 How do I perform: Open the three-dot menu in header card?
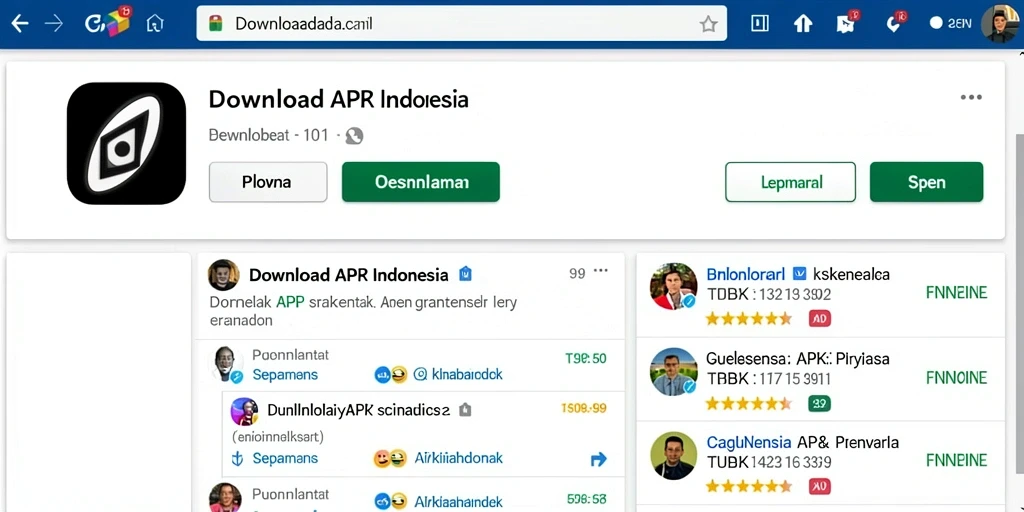click(x=971, y=97)
